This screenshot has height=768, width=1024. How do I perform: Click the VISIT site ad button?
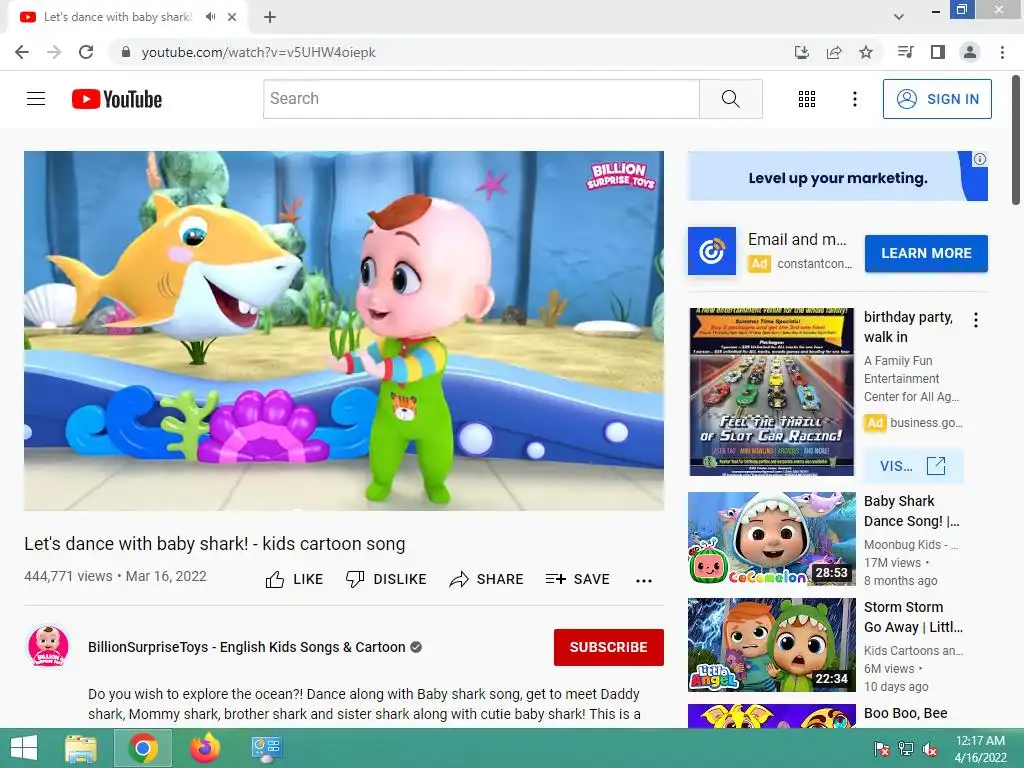[913, 466]
